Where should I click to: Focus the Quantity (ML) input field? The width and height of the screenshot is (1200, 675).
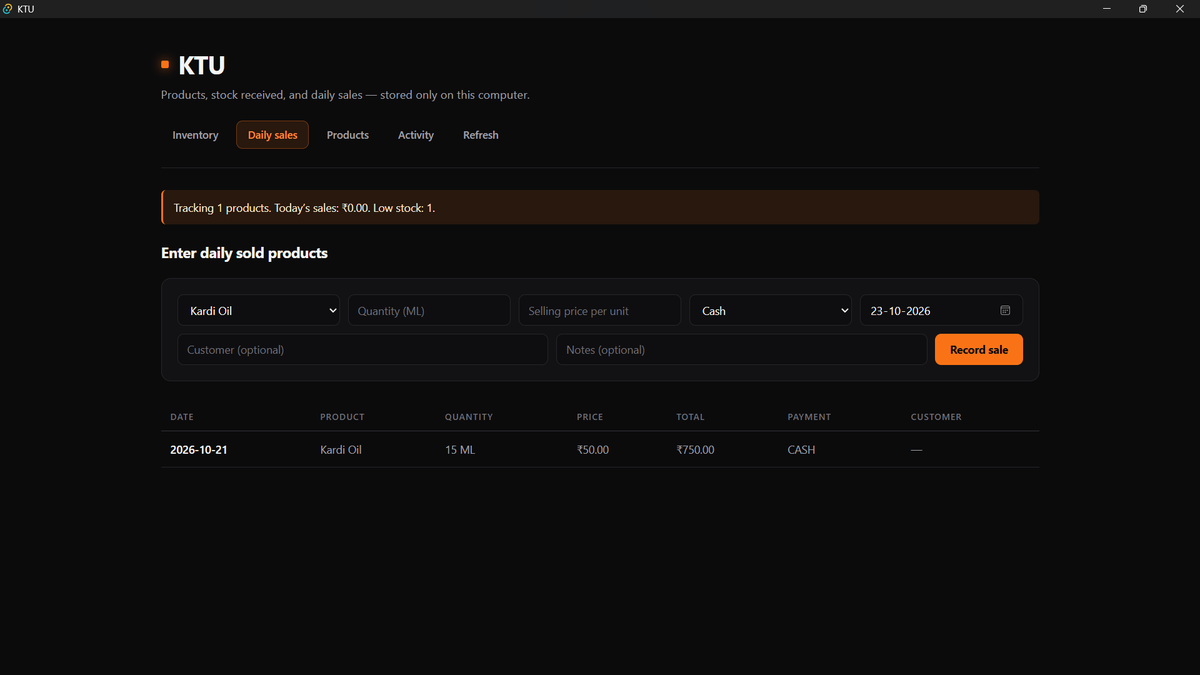pos(429,310)
